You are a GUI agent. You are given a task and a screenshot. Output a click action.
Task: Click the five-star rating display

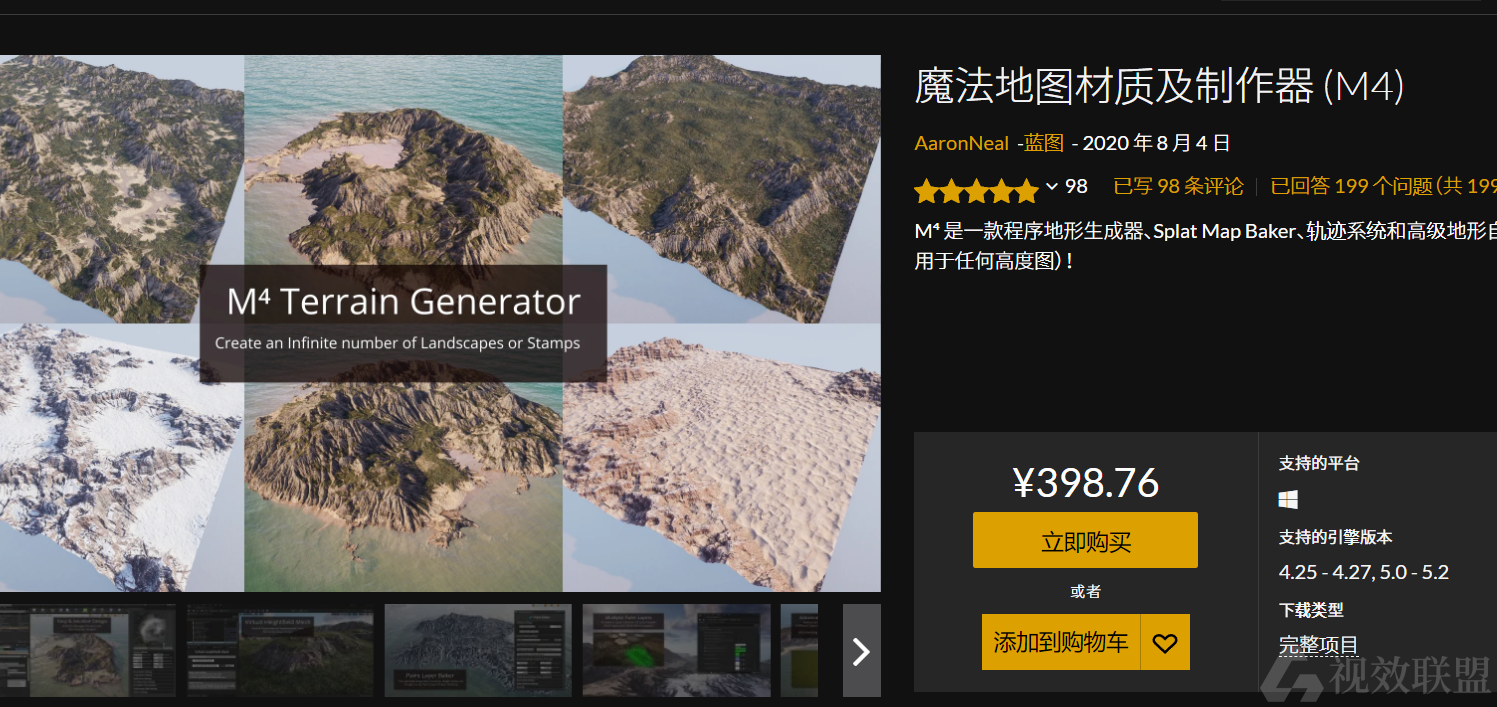[x=976, y=189]
